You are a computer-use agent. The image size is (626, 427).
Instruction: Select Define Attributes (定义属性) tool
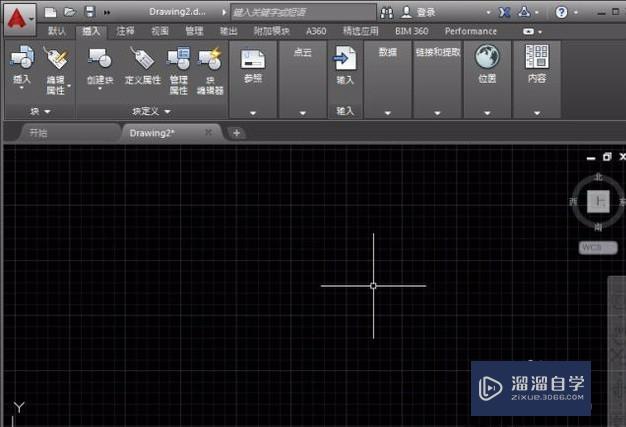point(142,59)
